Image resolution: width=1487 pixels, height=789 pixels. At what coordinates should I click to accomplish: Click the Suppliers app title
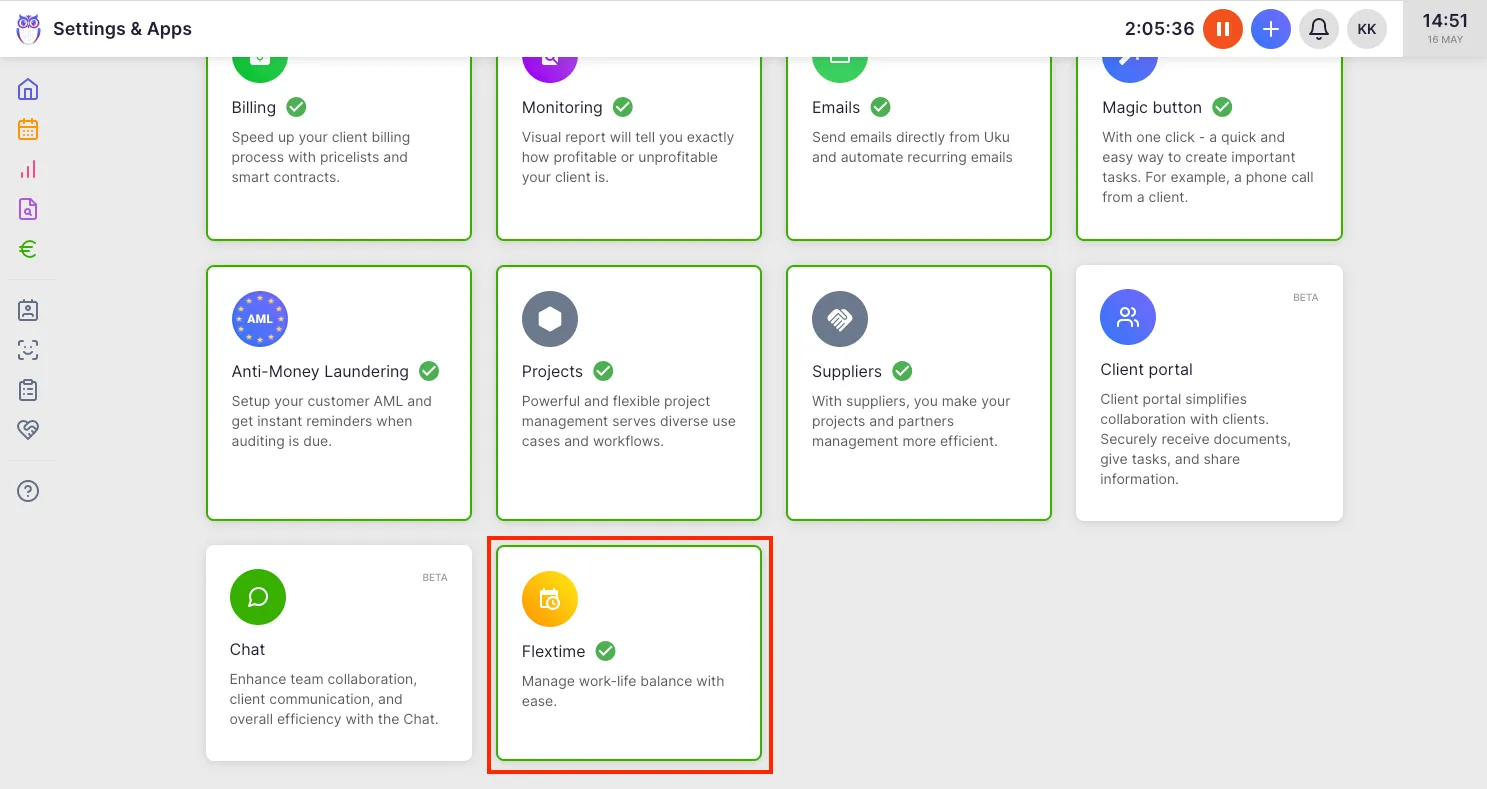846,371
